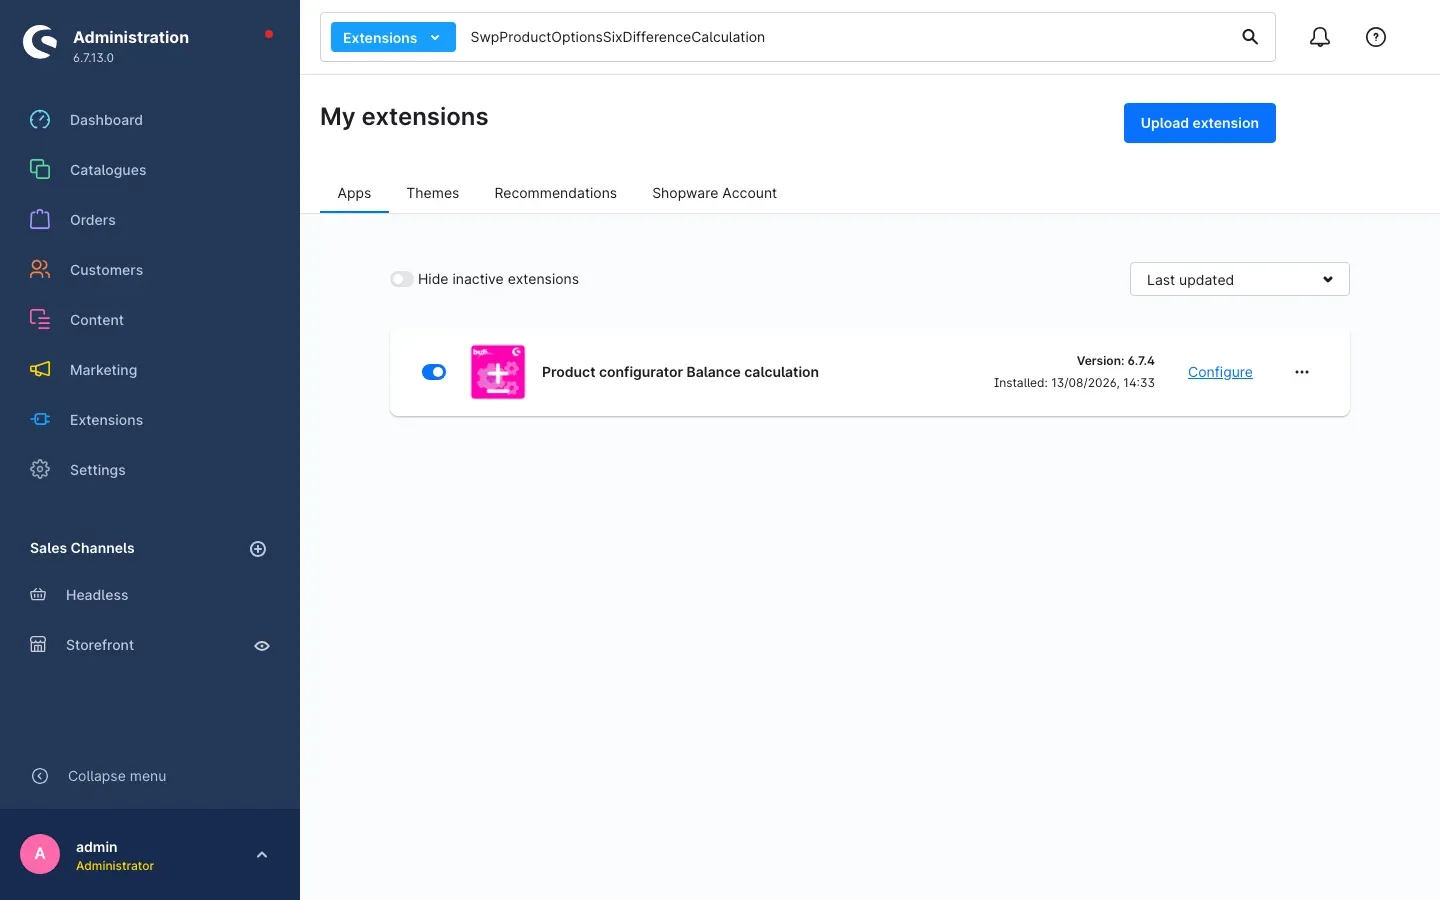The height and width of the screenshot is (900, 1440).
Task: Click the Marketing megaphone icon
Action: pyautogui.click(x=40, y=370)
